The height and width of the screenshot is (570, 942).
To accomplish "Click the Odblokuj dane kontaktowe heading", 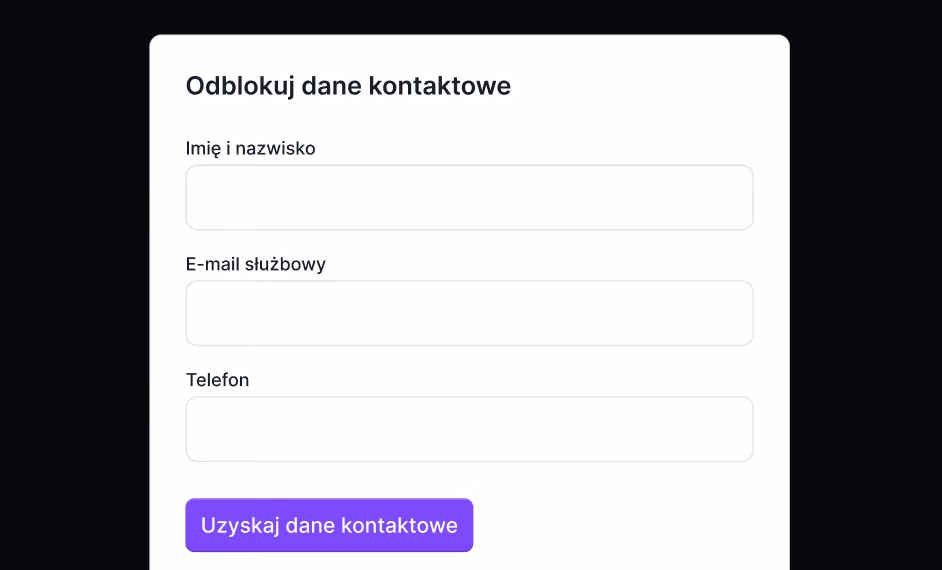I will click(348, 86).
